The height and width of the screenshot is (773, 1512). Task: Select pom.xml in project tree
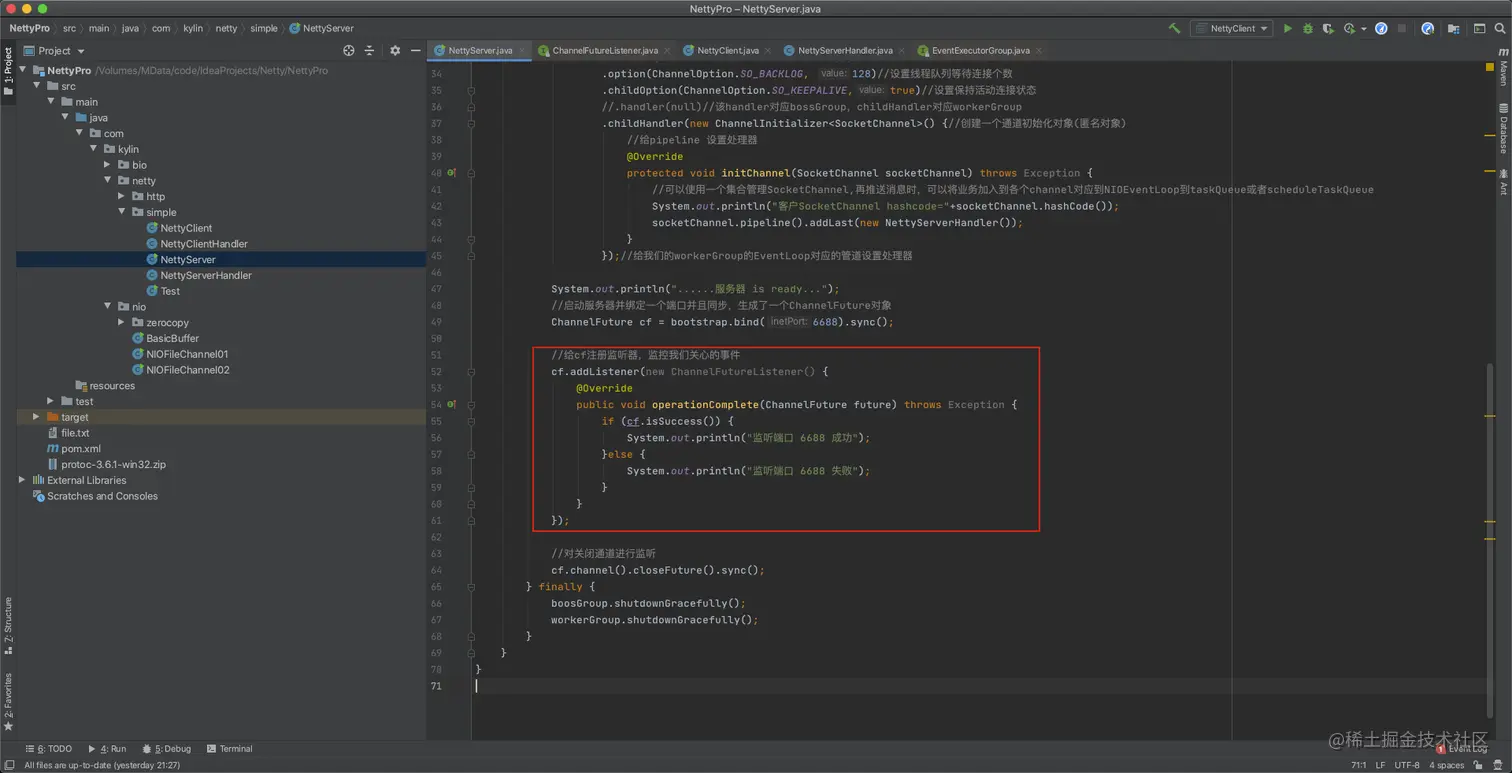click(80, 449)
